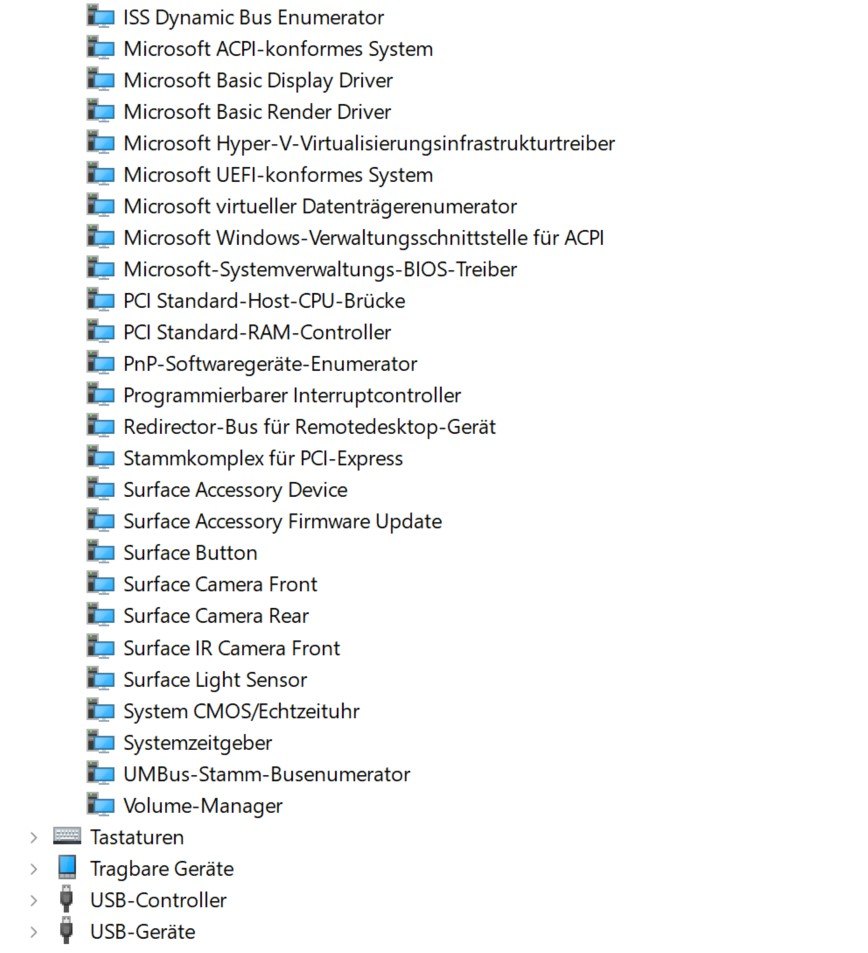This screenshot has height=953, width=868.
Task: Click icon beside Stammkomplex für PCI-Express
Action: pyautogui.click(x=100, y=458)
